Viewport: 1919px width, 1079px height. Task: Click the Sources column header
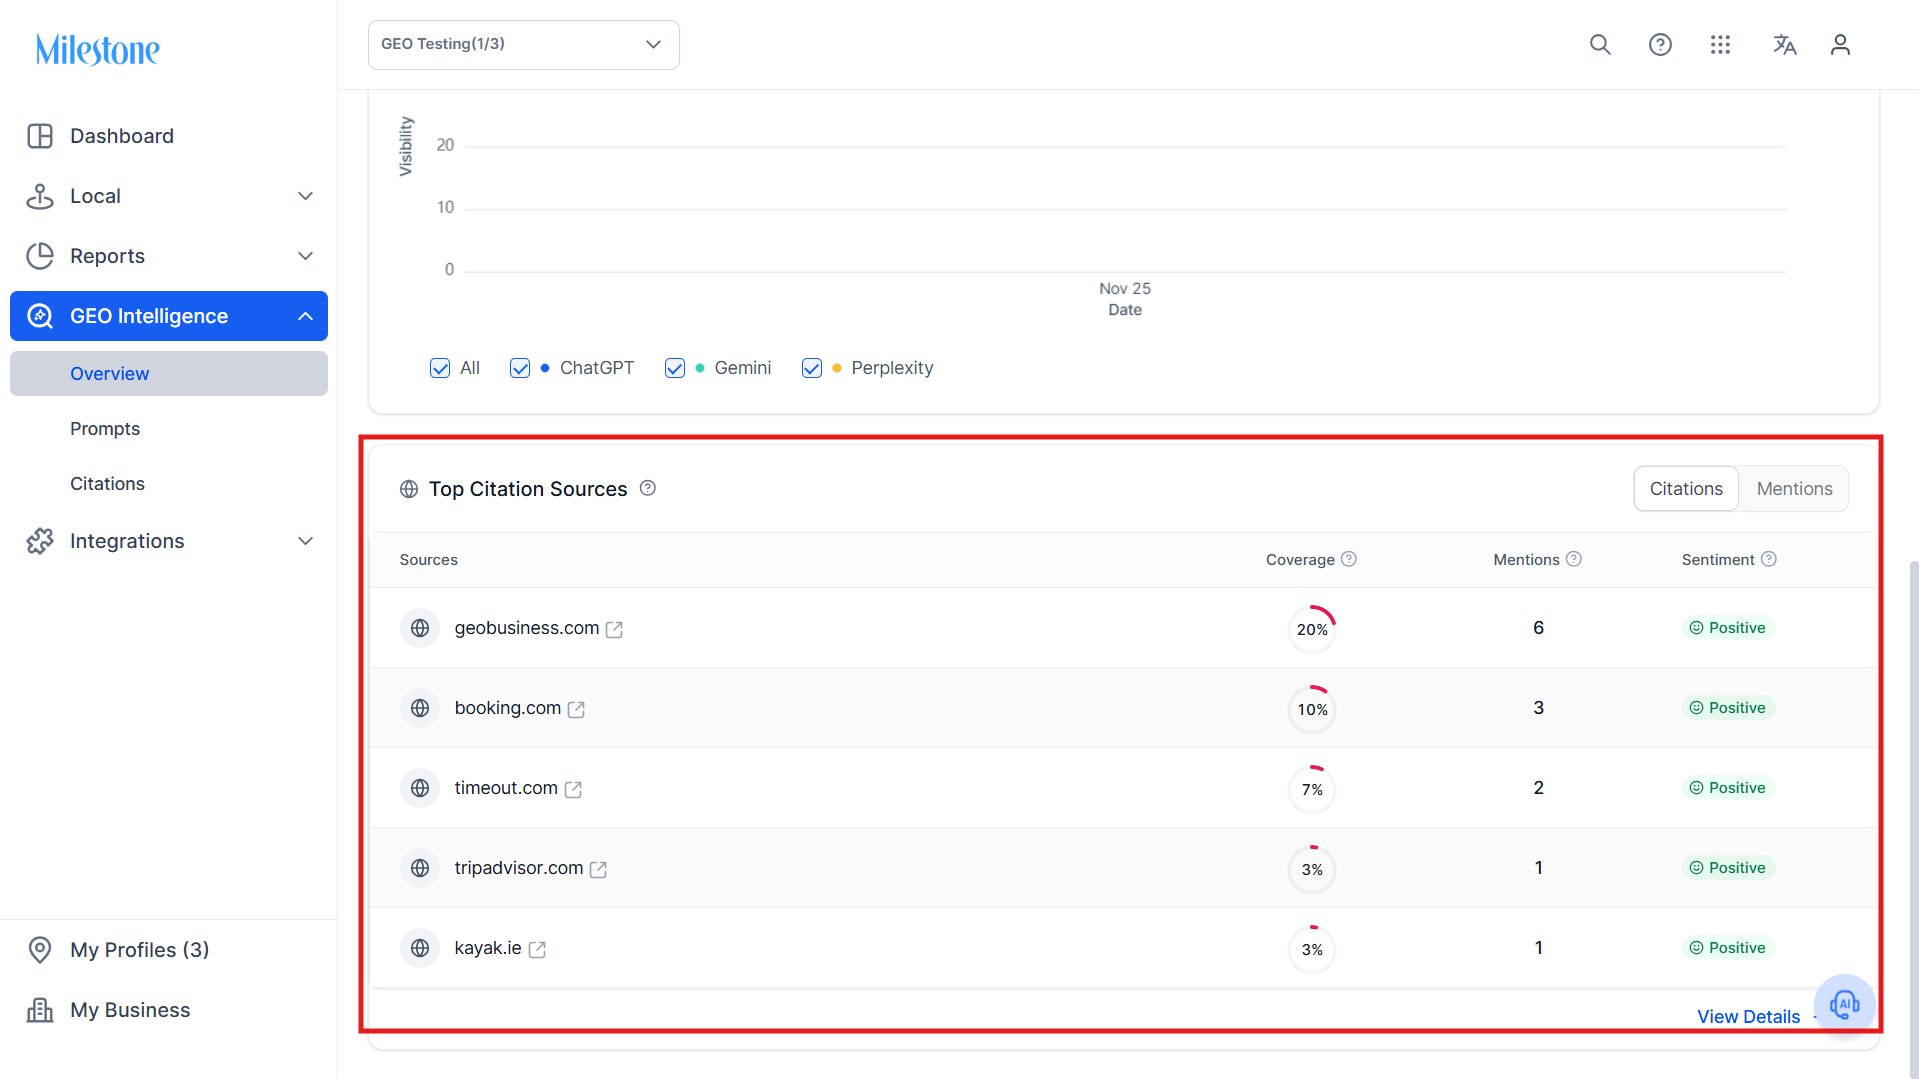point(429,560)
